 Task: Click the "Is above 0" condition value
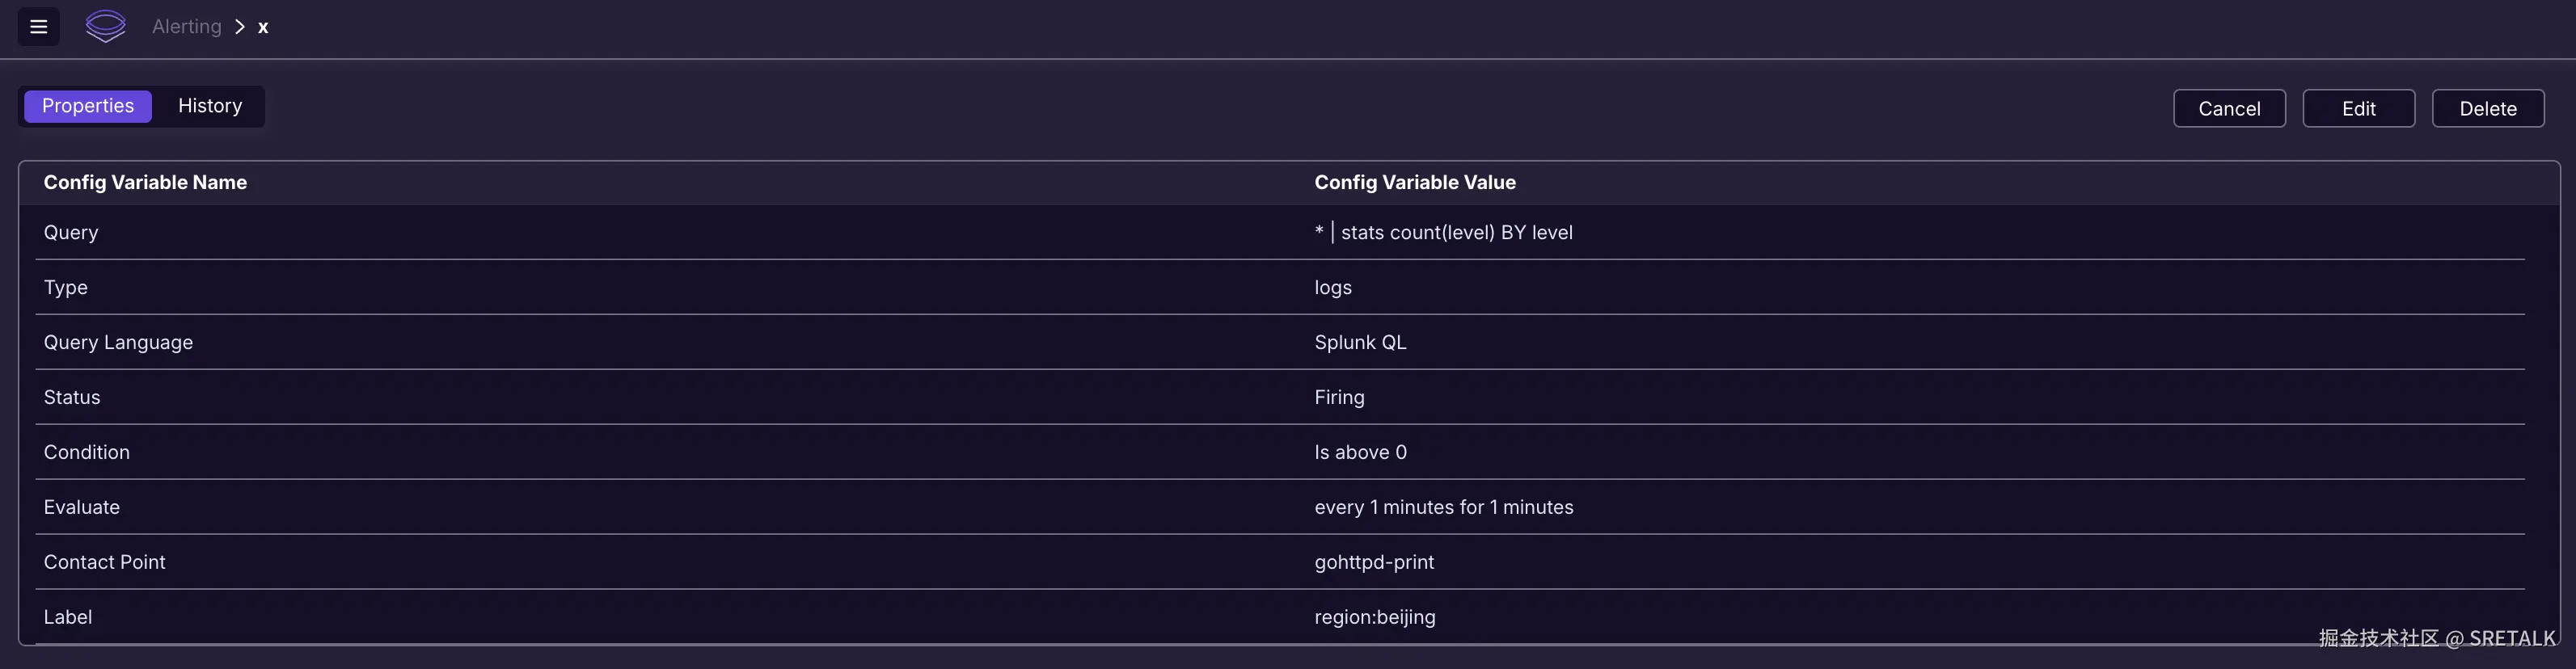coord(1360,453)
